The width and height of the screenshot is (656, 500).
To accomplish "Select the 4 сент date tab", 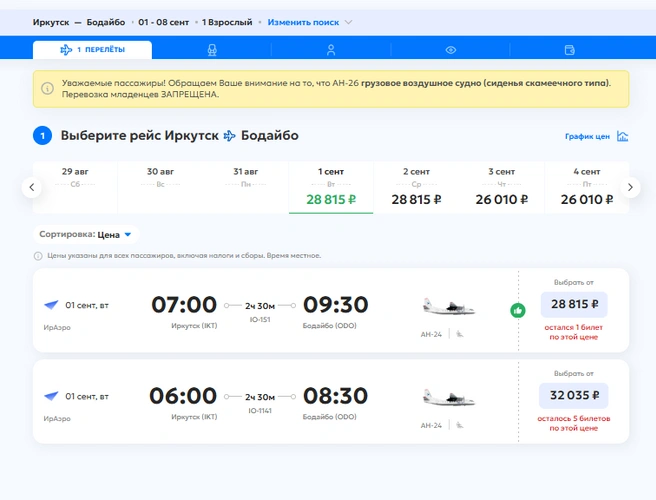I will (587, 187).
